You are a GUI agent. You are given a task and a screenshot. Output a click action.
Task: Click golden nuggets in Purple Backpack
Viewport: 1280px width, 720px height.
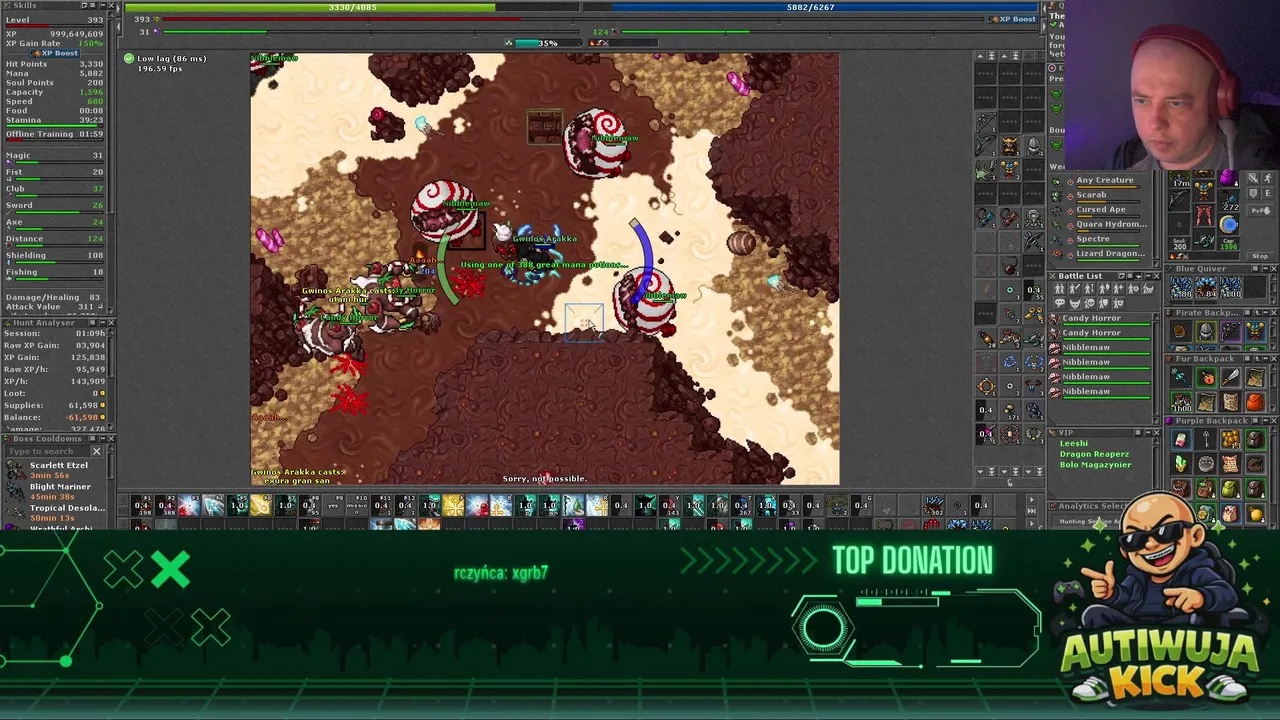1231,439
